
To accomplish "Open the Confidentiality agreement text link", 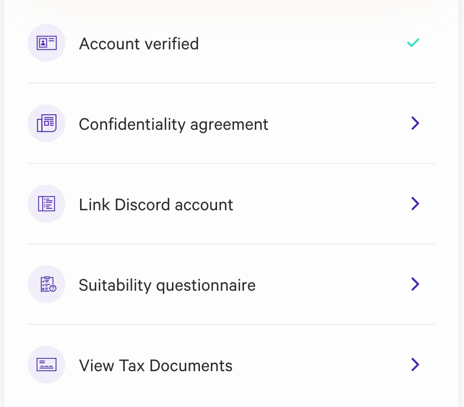I will point(173,125).
